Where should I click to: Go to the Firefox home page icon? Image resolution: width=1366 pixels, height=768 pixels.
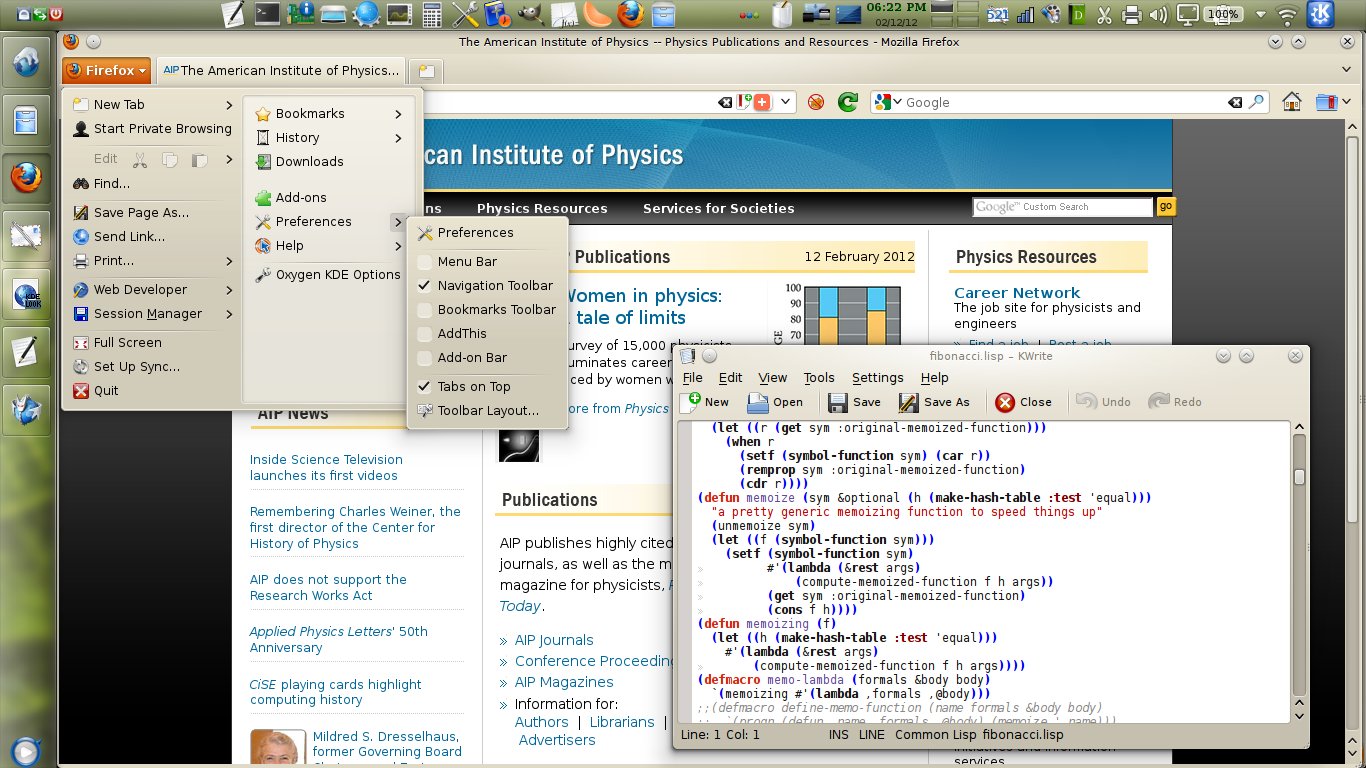tap(1292, 102)
